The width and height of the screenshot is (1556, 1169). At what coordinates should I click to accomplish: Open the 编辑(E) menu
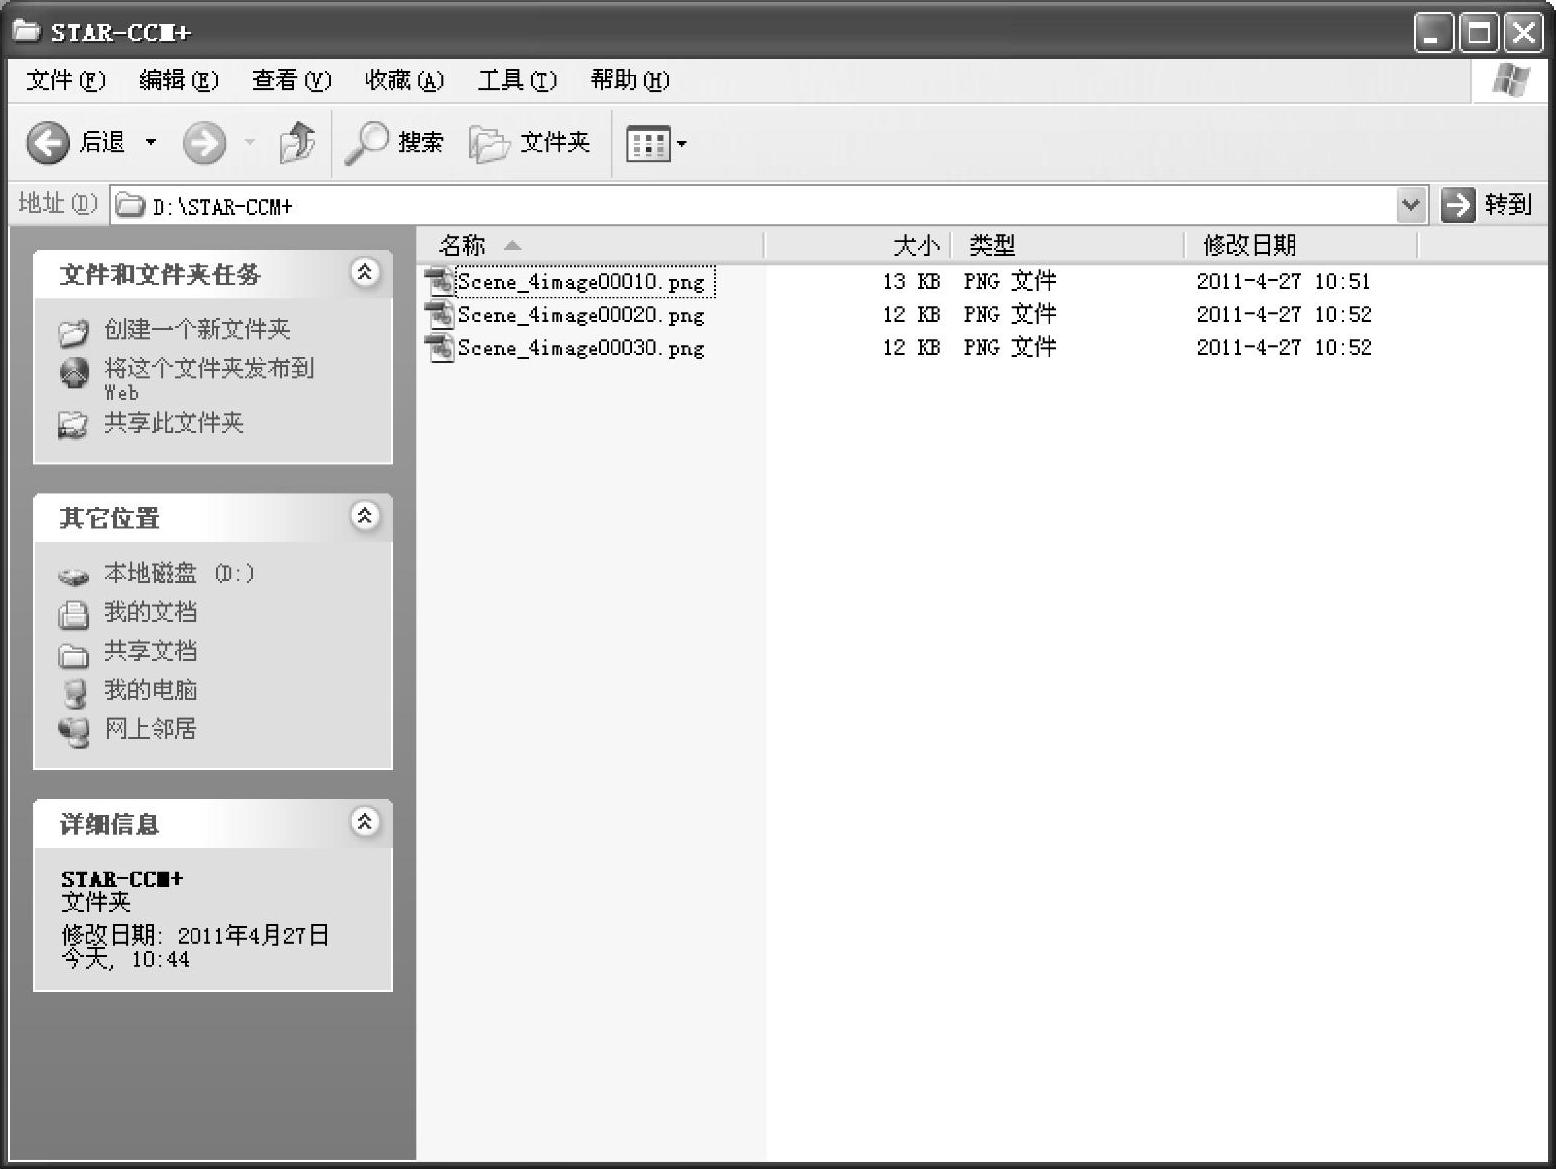tap(179, 80)
